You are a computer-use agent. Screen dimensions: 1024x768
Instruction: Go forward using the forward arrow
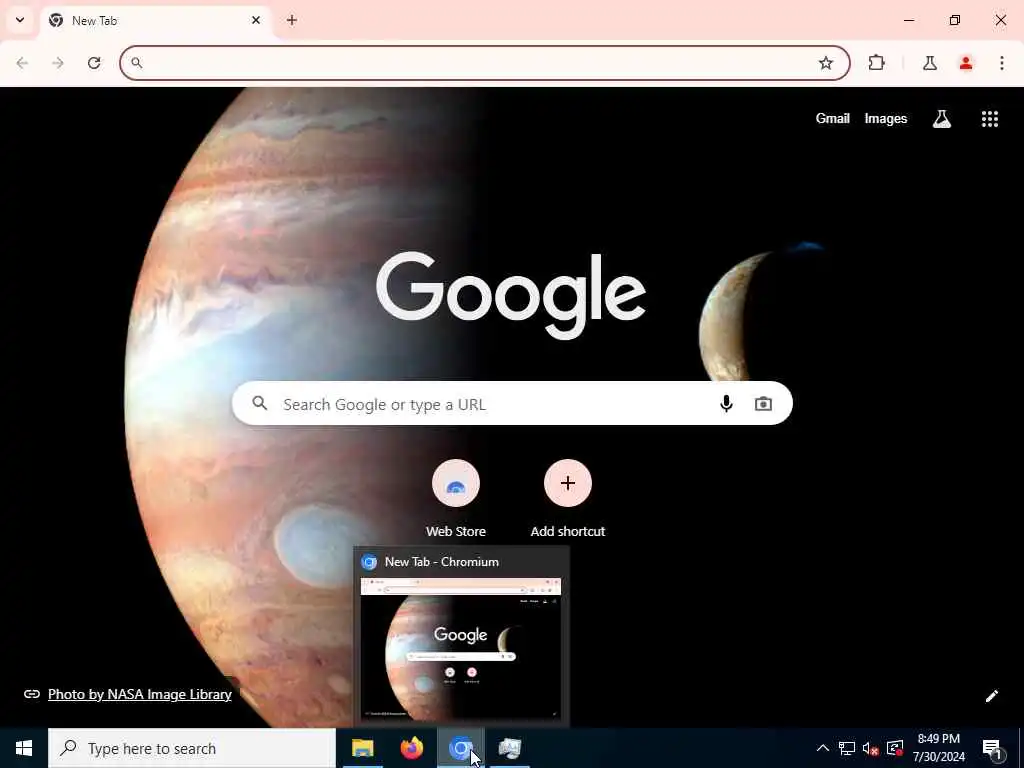58,63
